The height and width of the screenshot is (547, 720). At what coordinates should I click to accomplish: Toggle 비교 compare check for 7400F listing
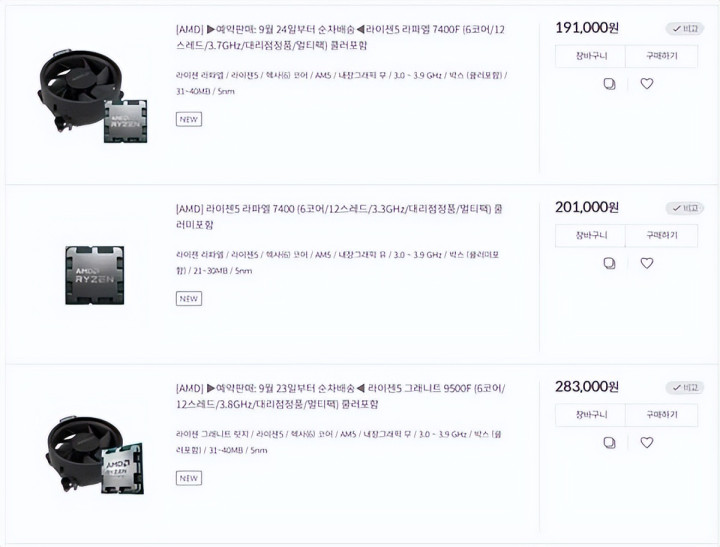(685, 28)
